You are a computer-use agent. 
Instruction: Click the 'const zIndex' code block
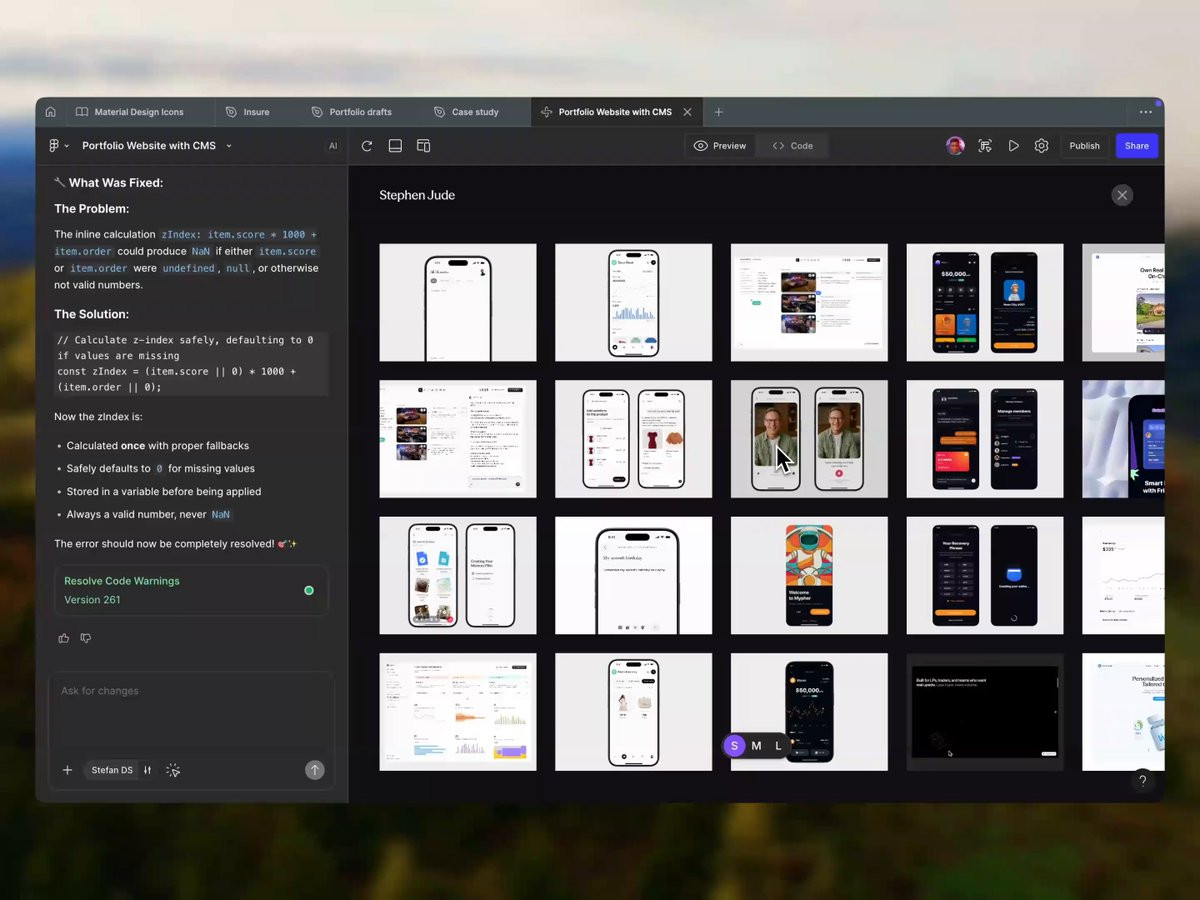tap(191, 363)
